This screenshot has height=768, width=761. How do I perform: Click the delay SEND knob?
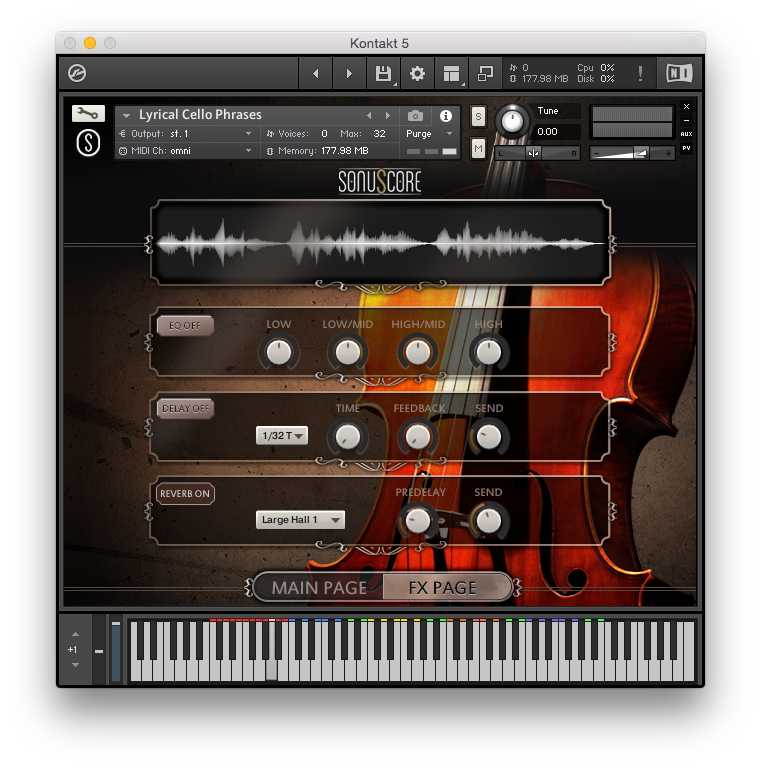pyautogui.click(x=489, y=436)
